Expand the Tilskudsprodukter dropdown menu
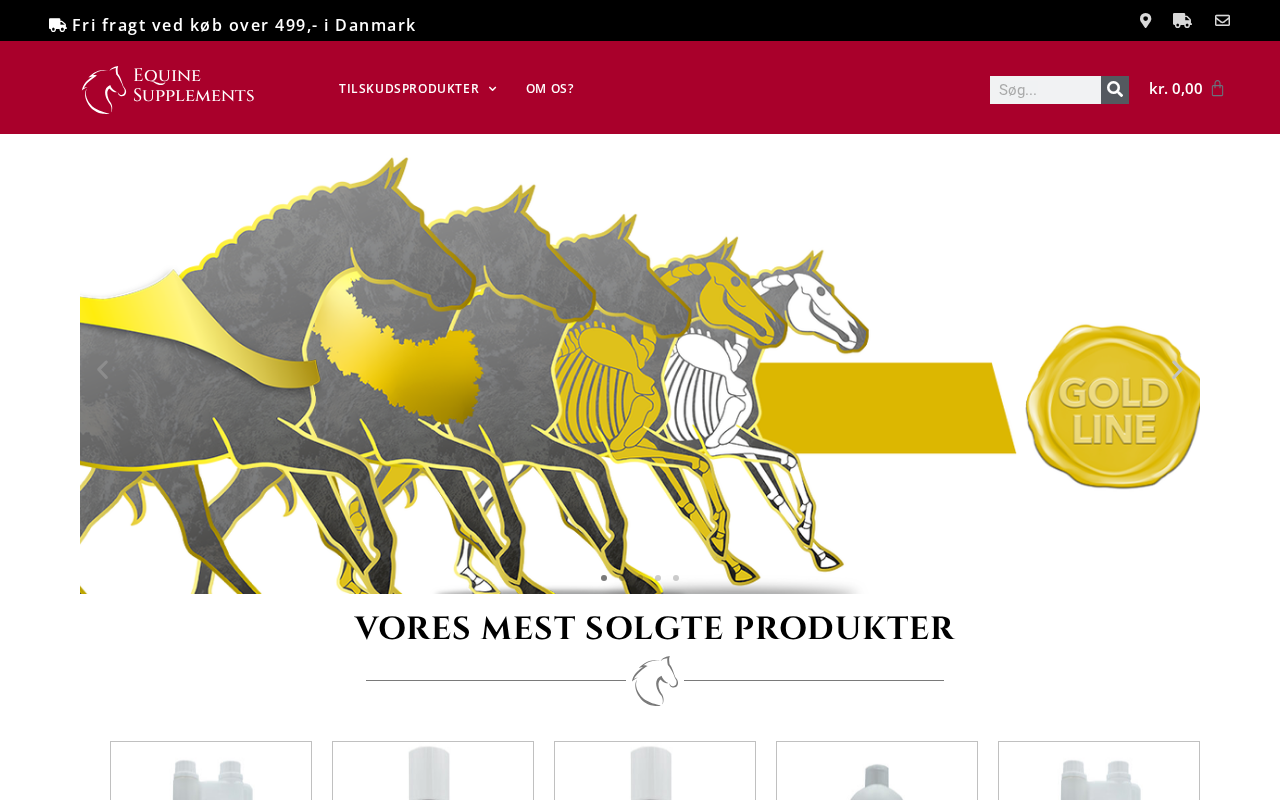1280x800 pixels. click(417, 89)
